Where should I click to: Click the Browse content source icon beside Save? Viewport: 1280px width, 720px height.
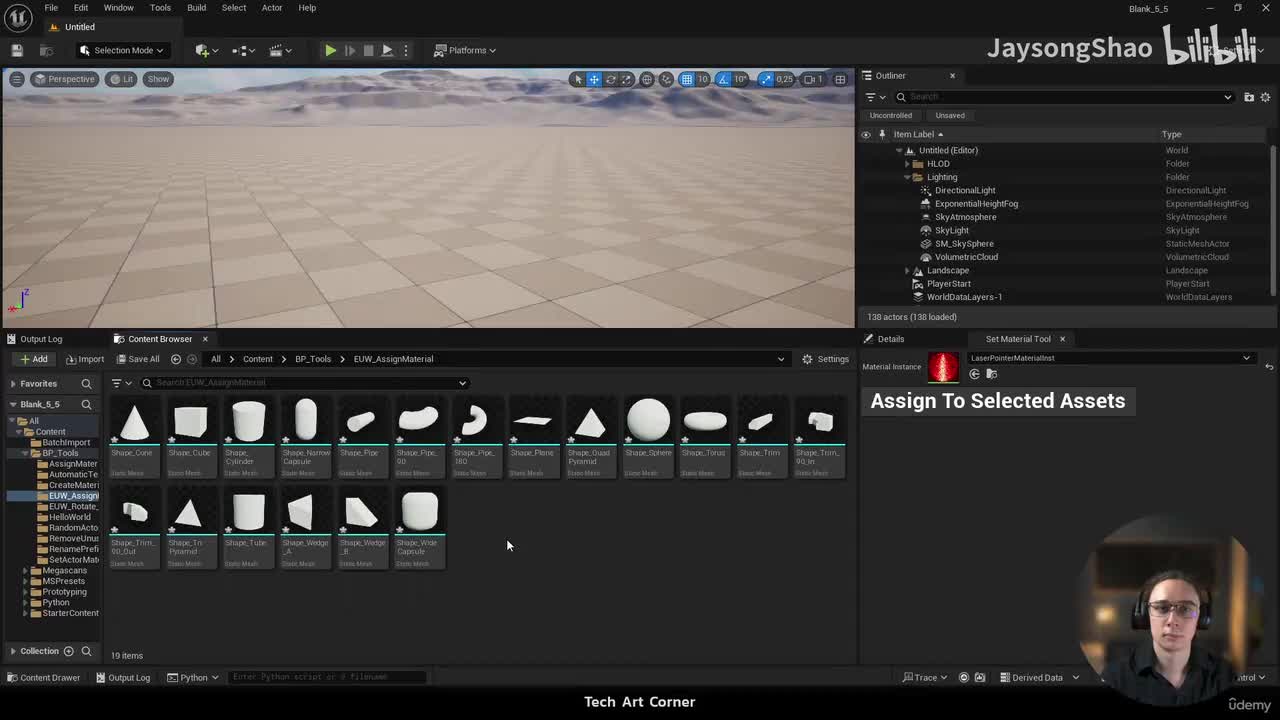point(47,50)
